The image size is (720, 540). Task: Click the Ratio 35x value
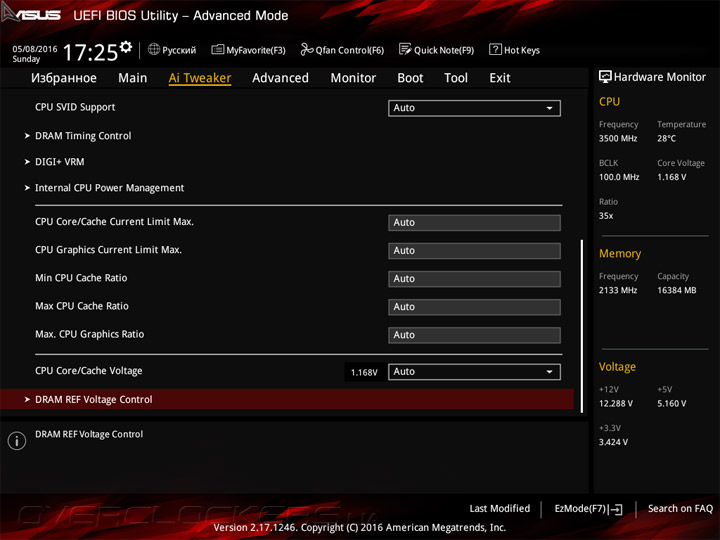pyautogui.click(x=606, y=215)
